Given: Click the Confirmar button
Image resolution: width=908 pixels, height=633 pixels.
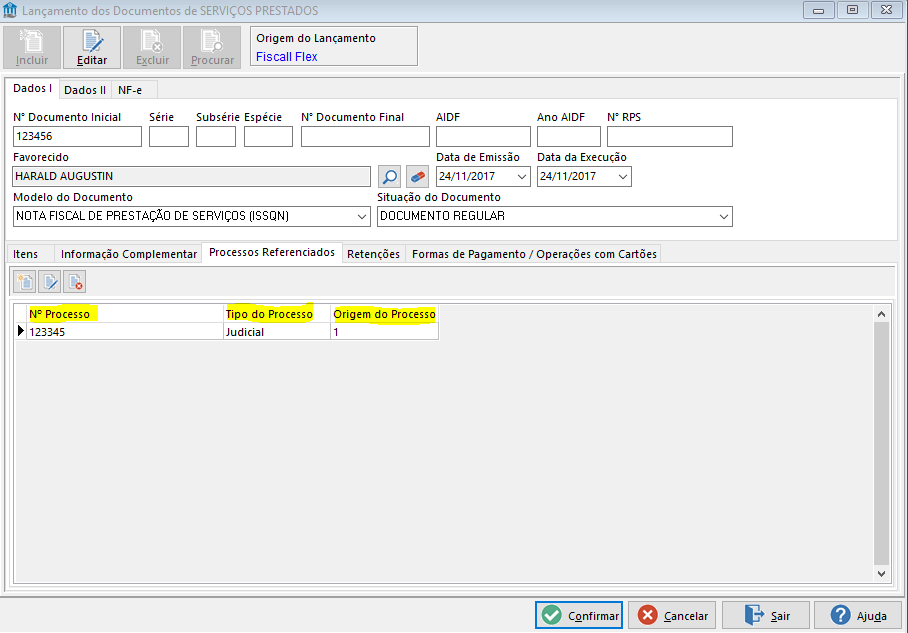Looking at the screenshot, I should click(579, 616).
